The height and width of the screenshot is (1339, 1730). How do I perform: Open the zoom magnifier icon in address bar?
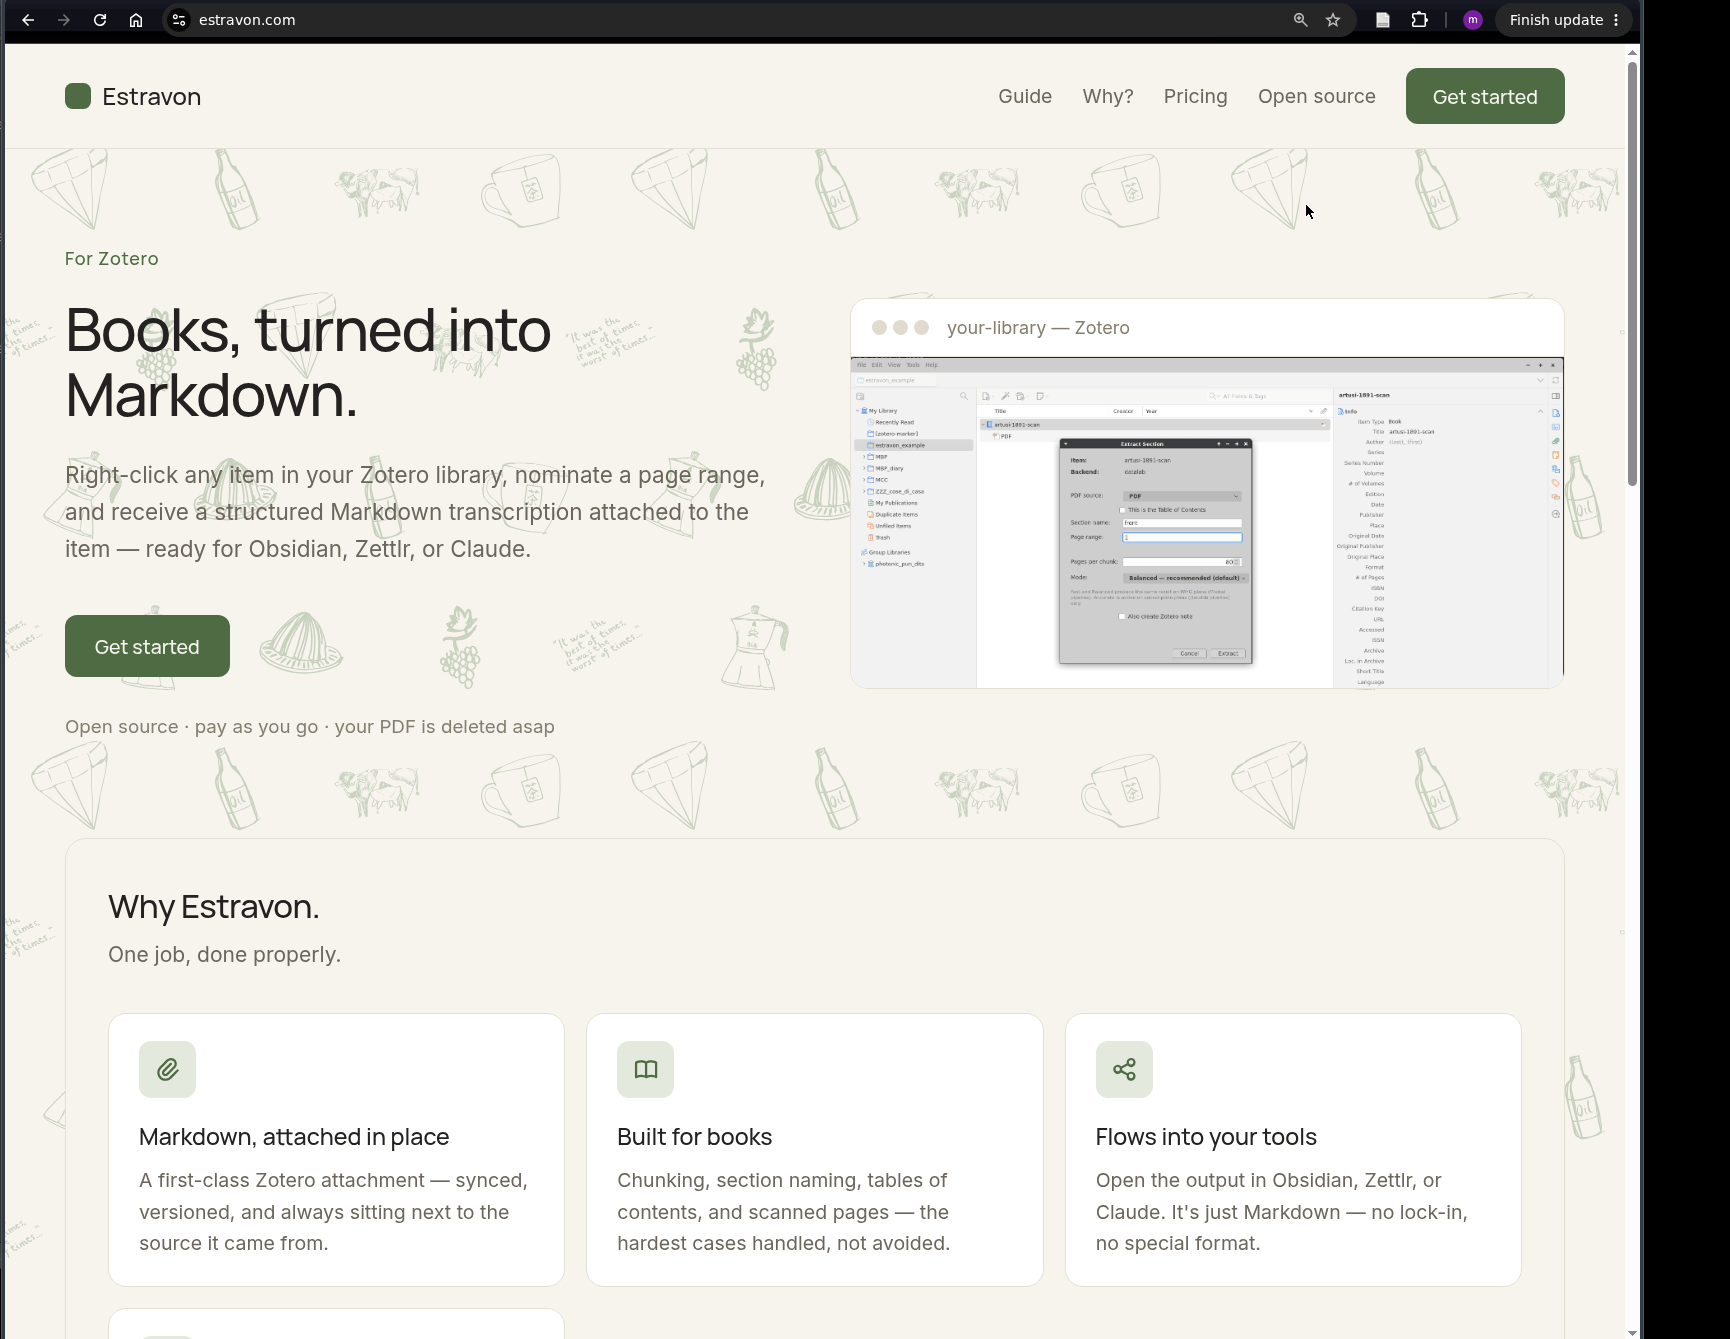click(1300, 20)
